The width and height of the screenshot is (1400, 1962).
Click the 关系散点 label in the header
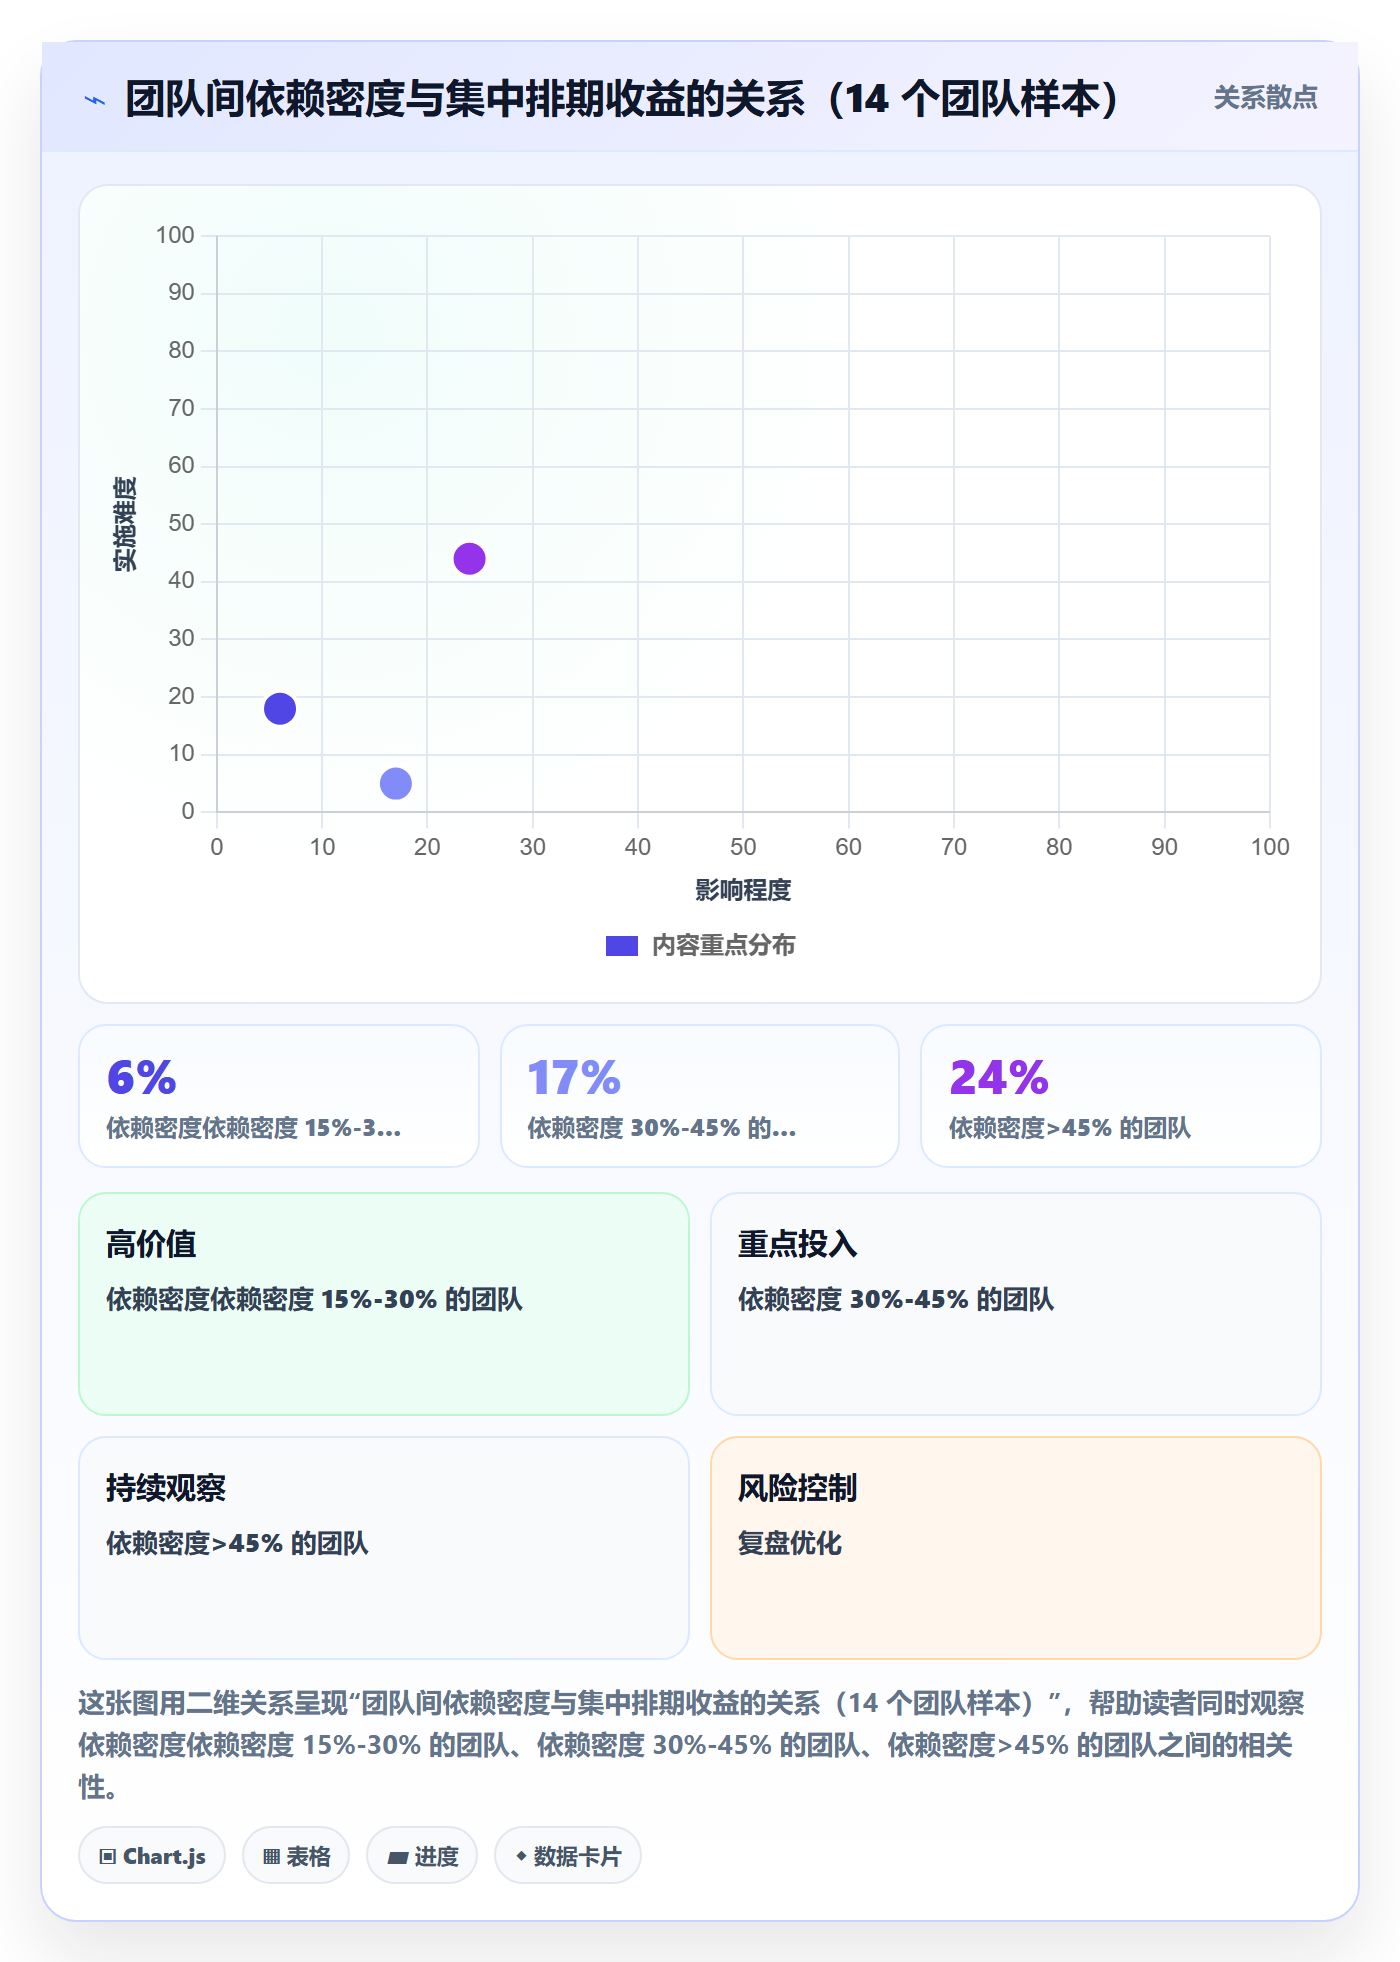coord(1265,98)
